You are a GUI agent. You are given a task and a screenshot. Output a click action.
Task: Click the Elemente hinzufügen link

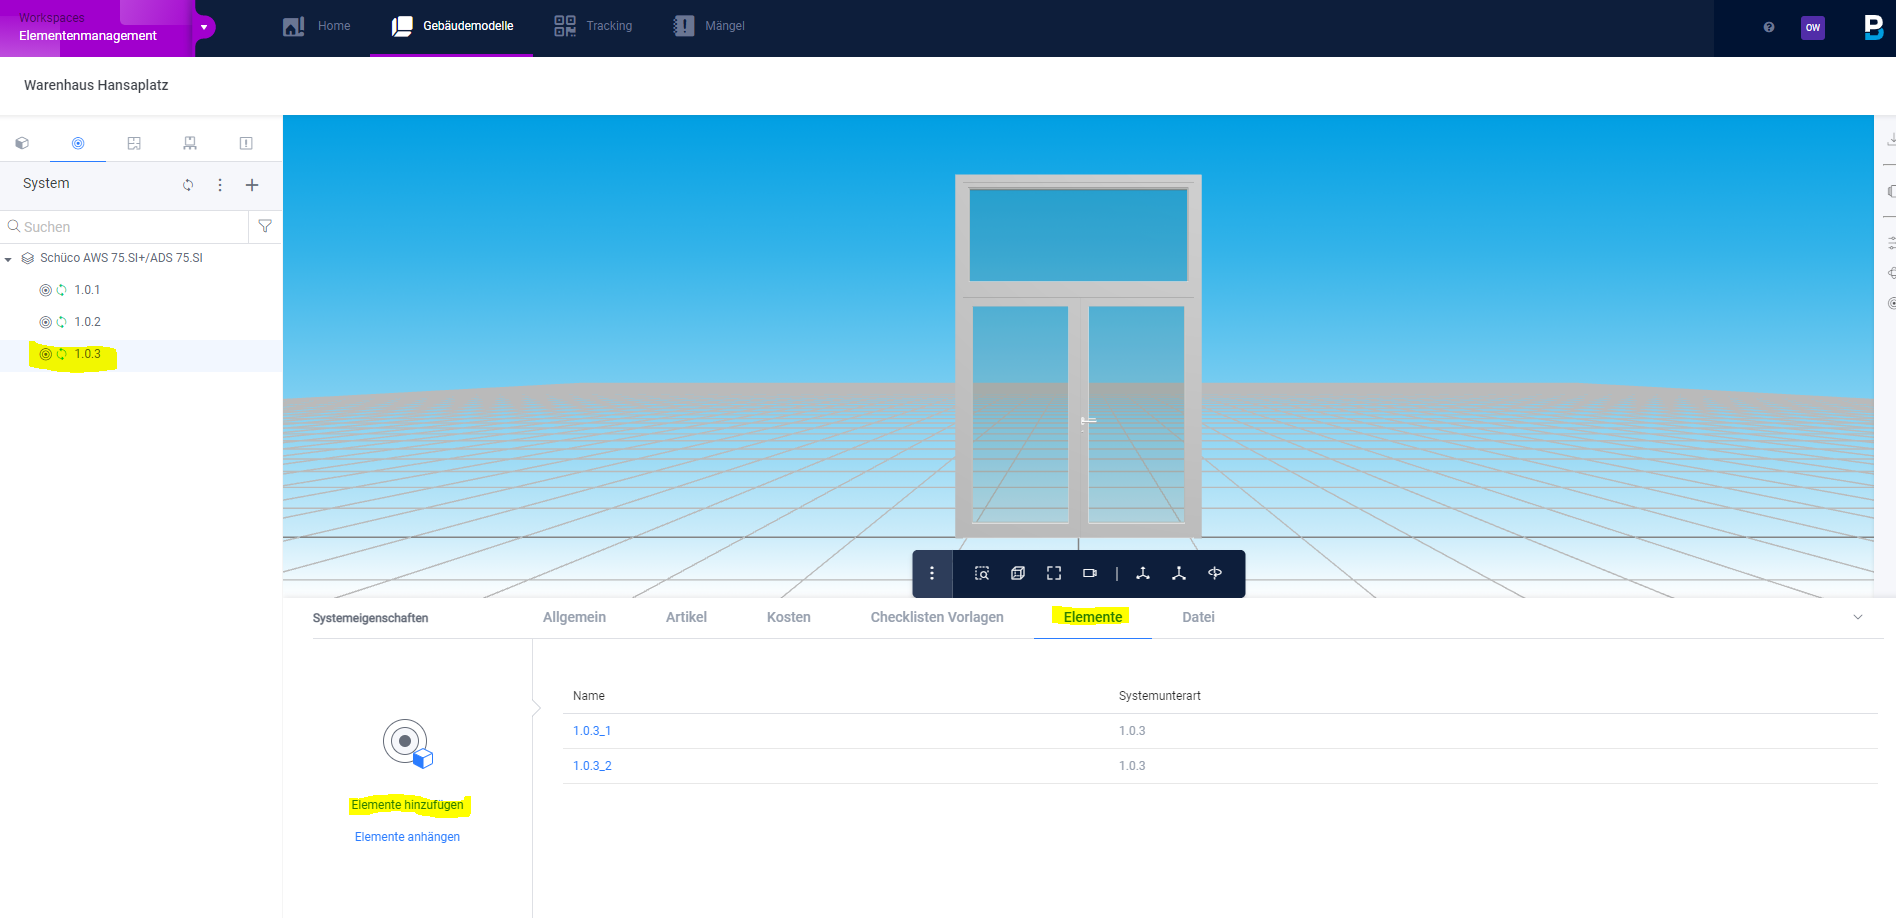pos(407,805)
